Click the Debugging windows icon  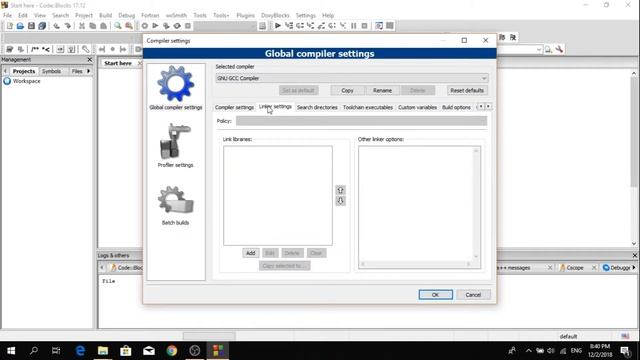(379, 26)
